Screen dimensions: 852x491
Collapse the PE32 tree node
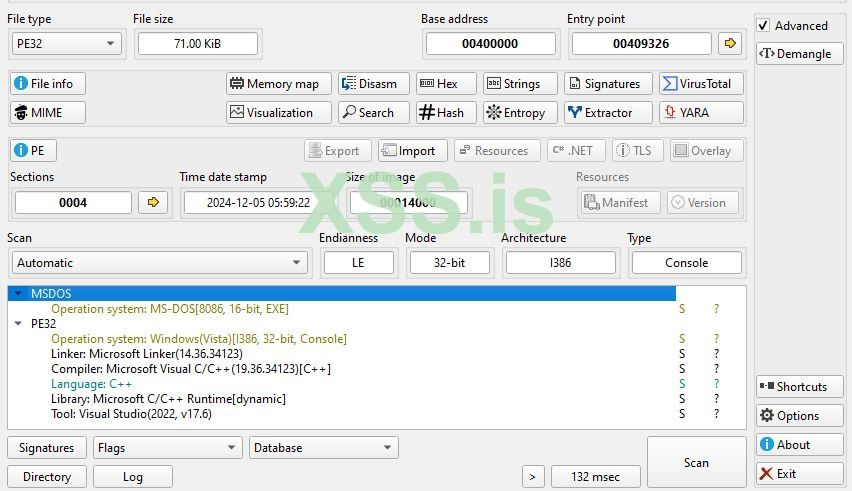(18, 323)
